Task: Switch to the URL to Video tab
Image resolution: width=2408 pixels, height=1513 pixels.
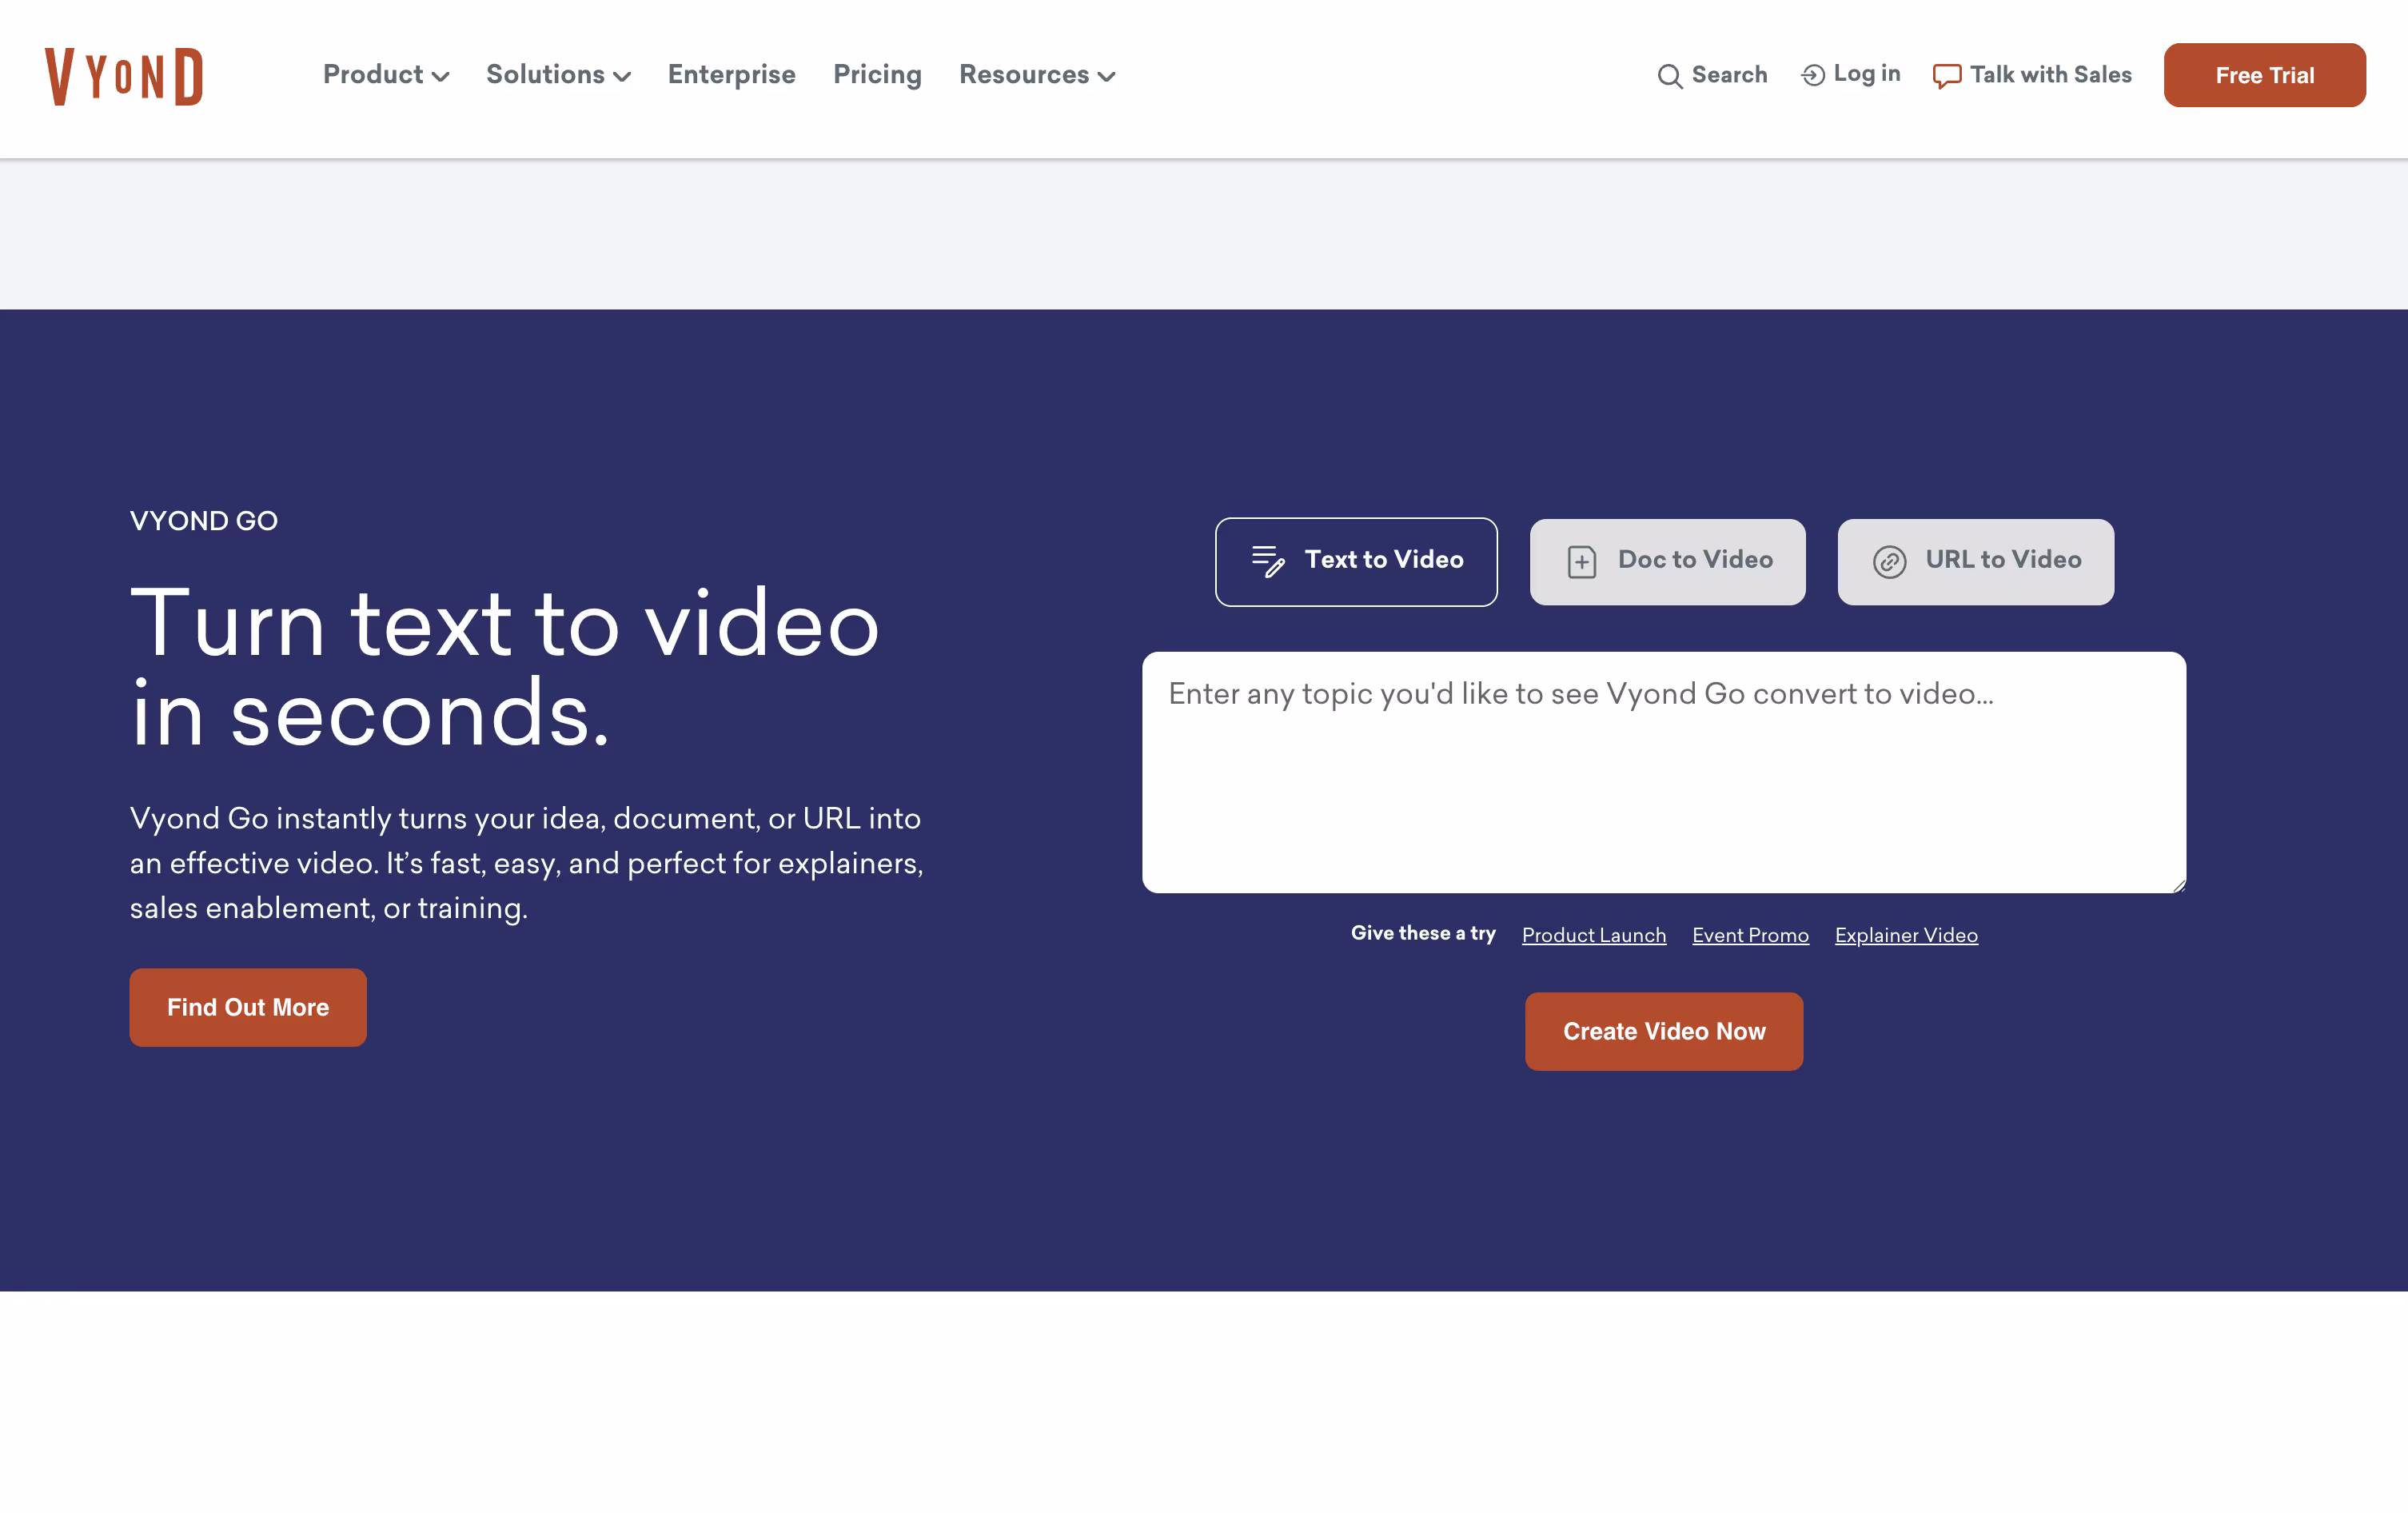Action: 1975,562
